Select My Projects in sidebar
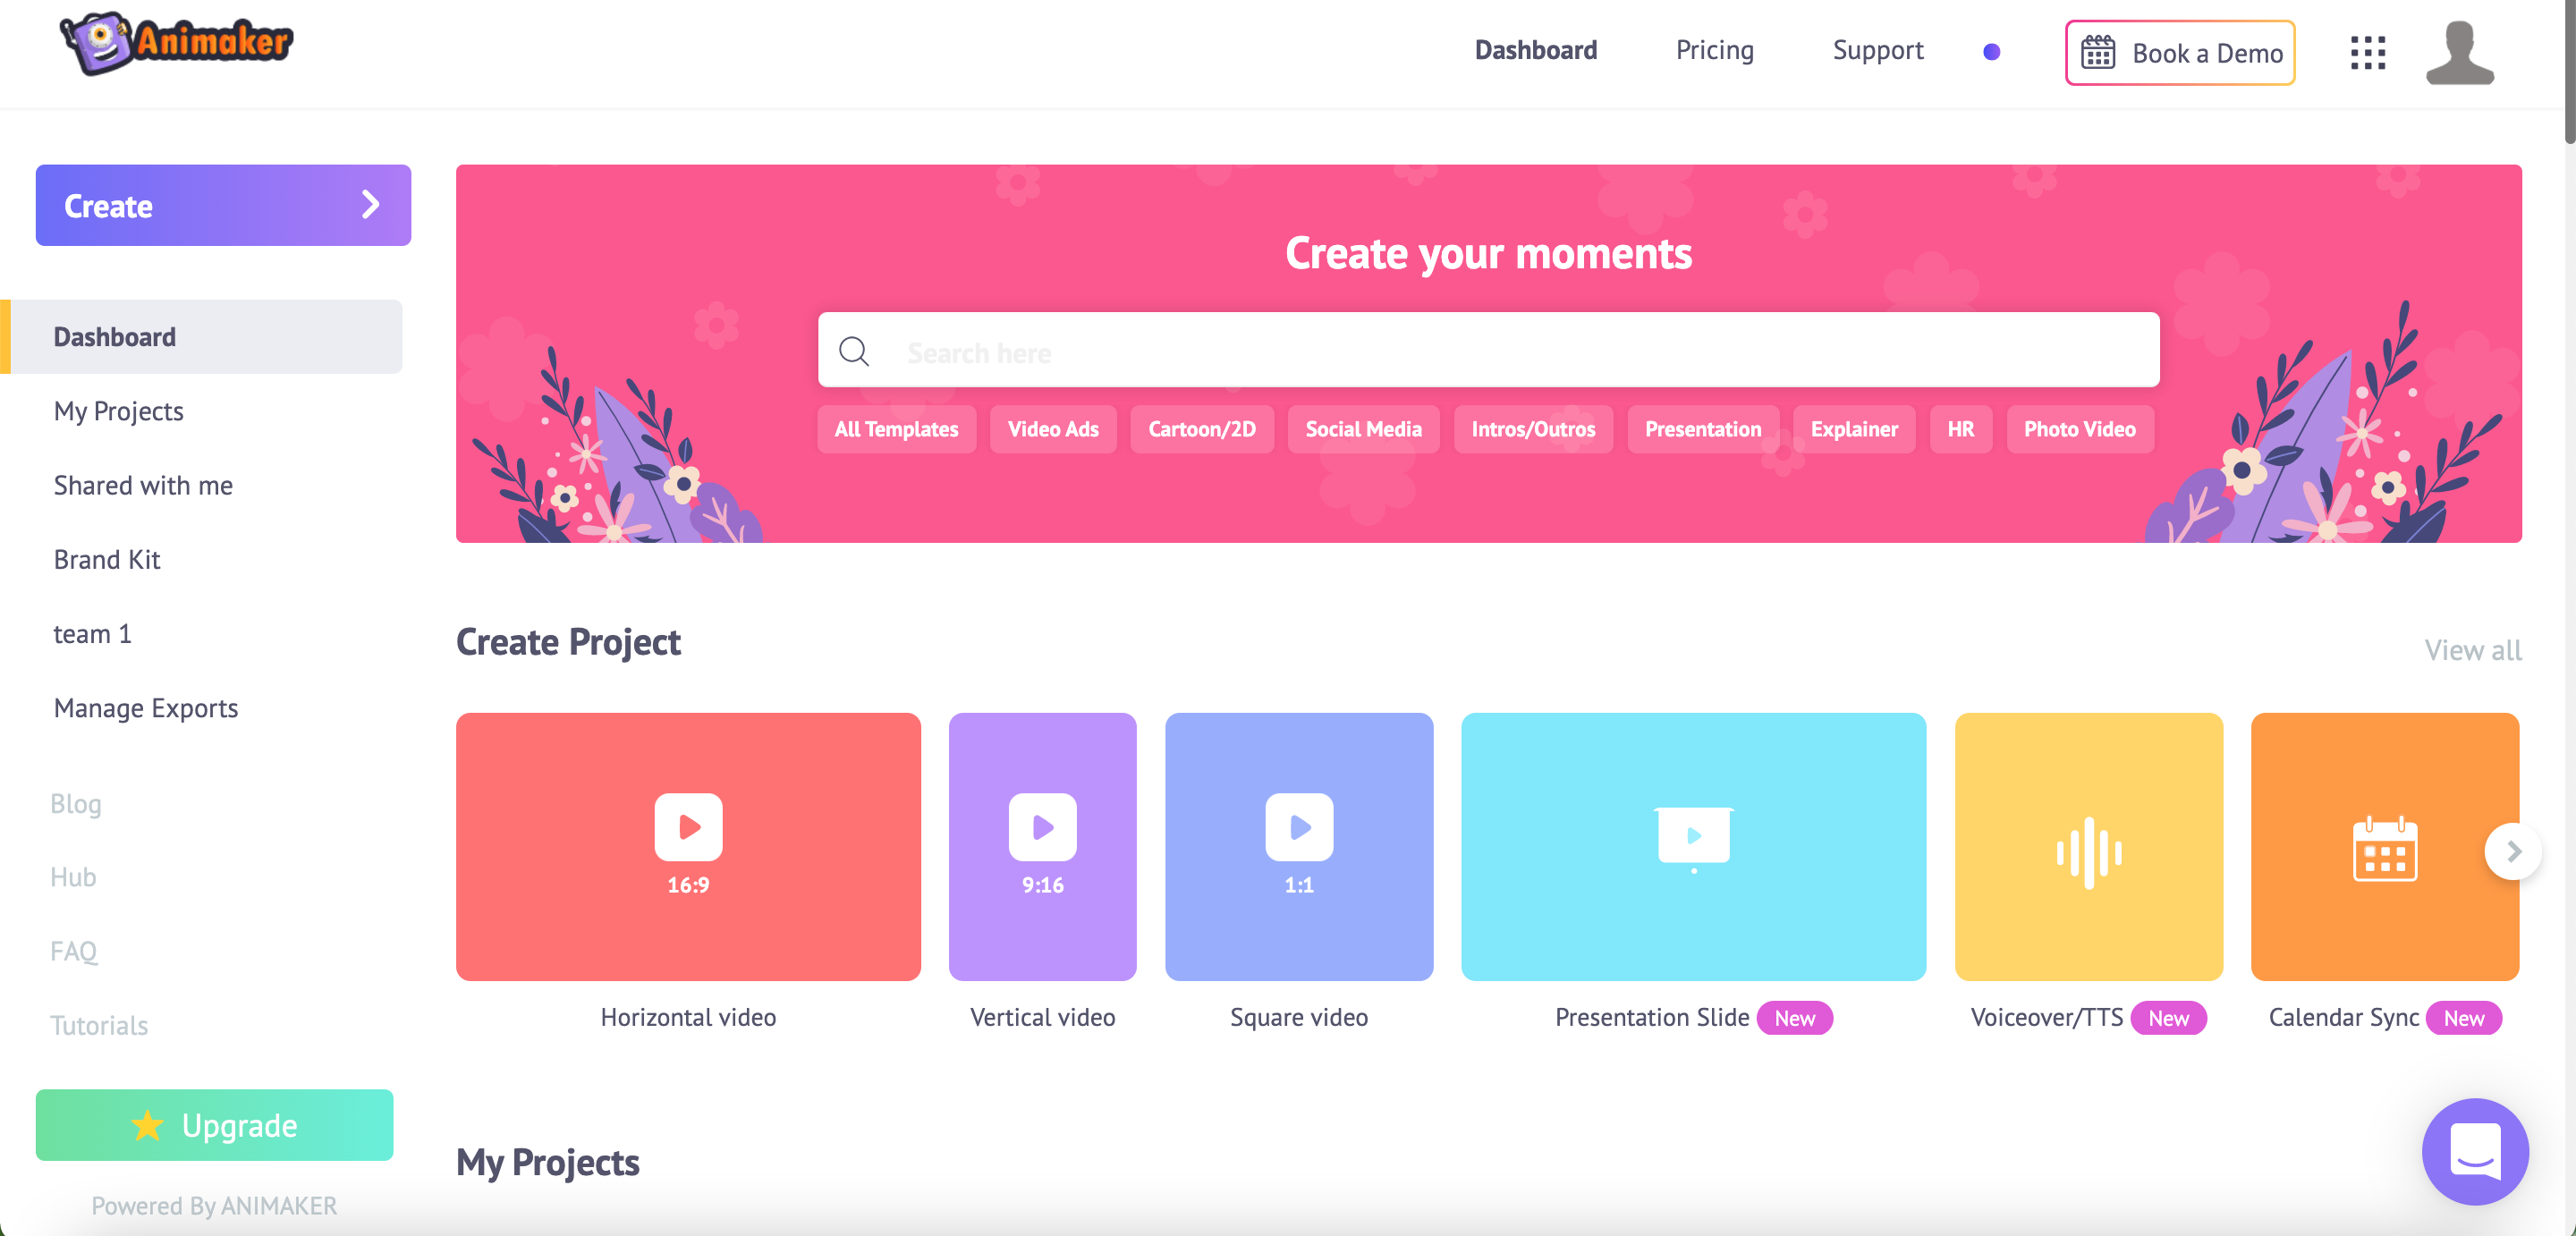 pyautogui.click(x=118, y=411)
